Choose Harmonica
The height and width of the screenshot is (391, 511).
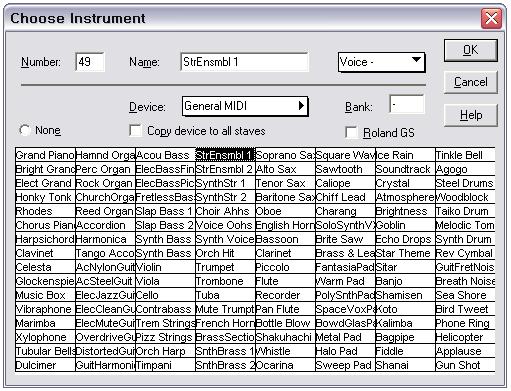tap(106, 239)
